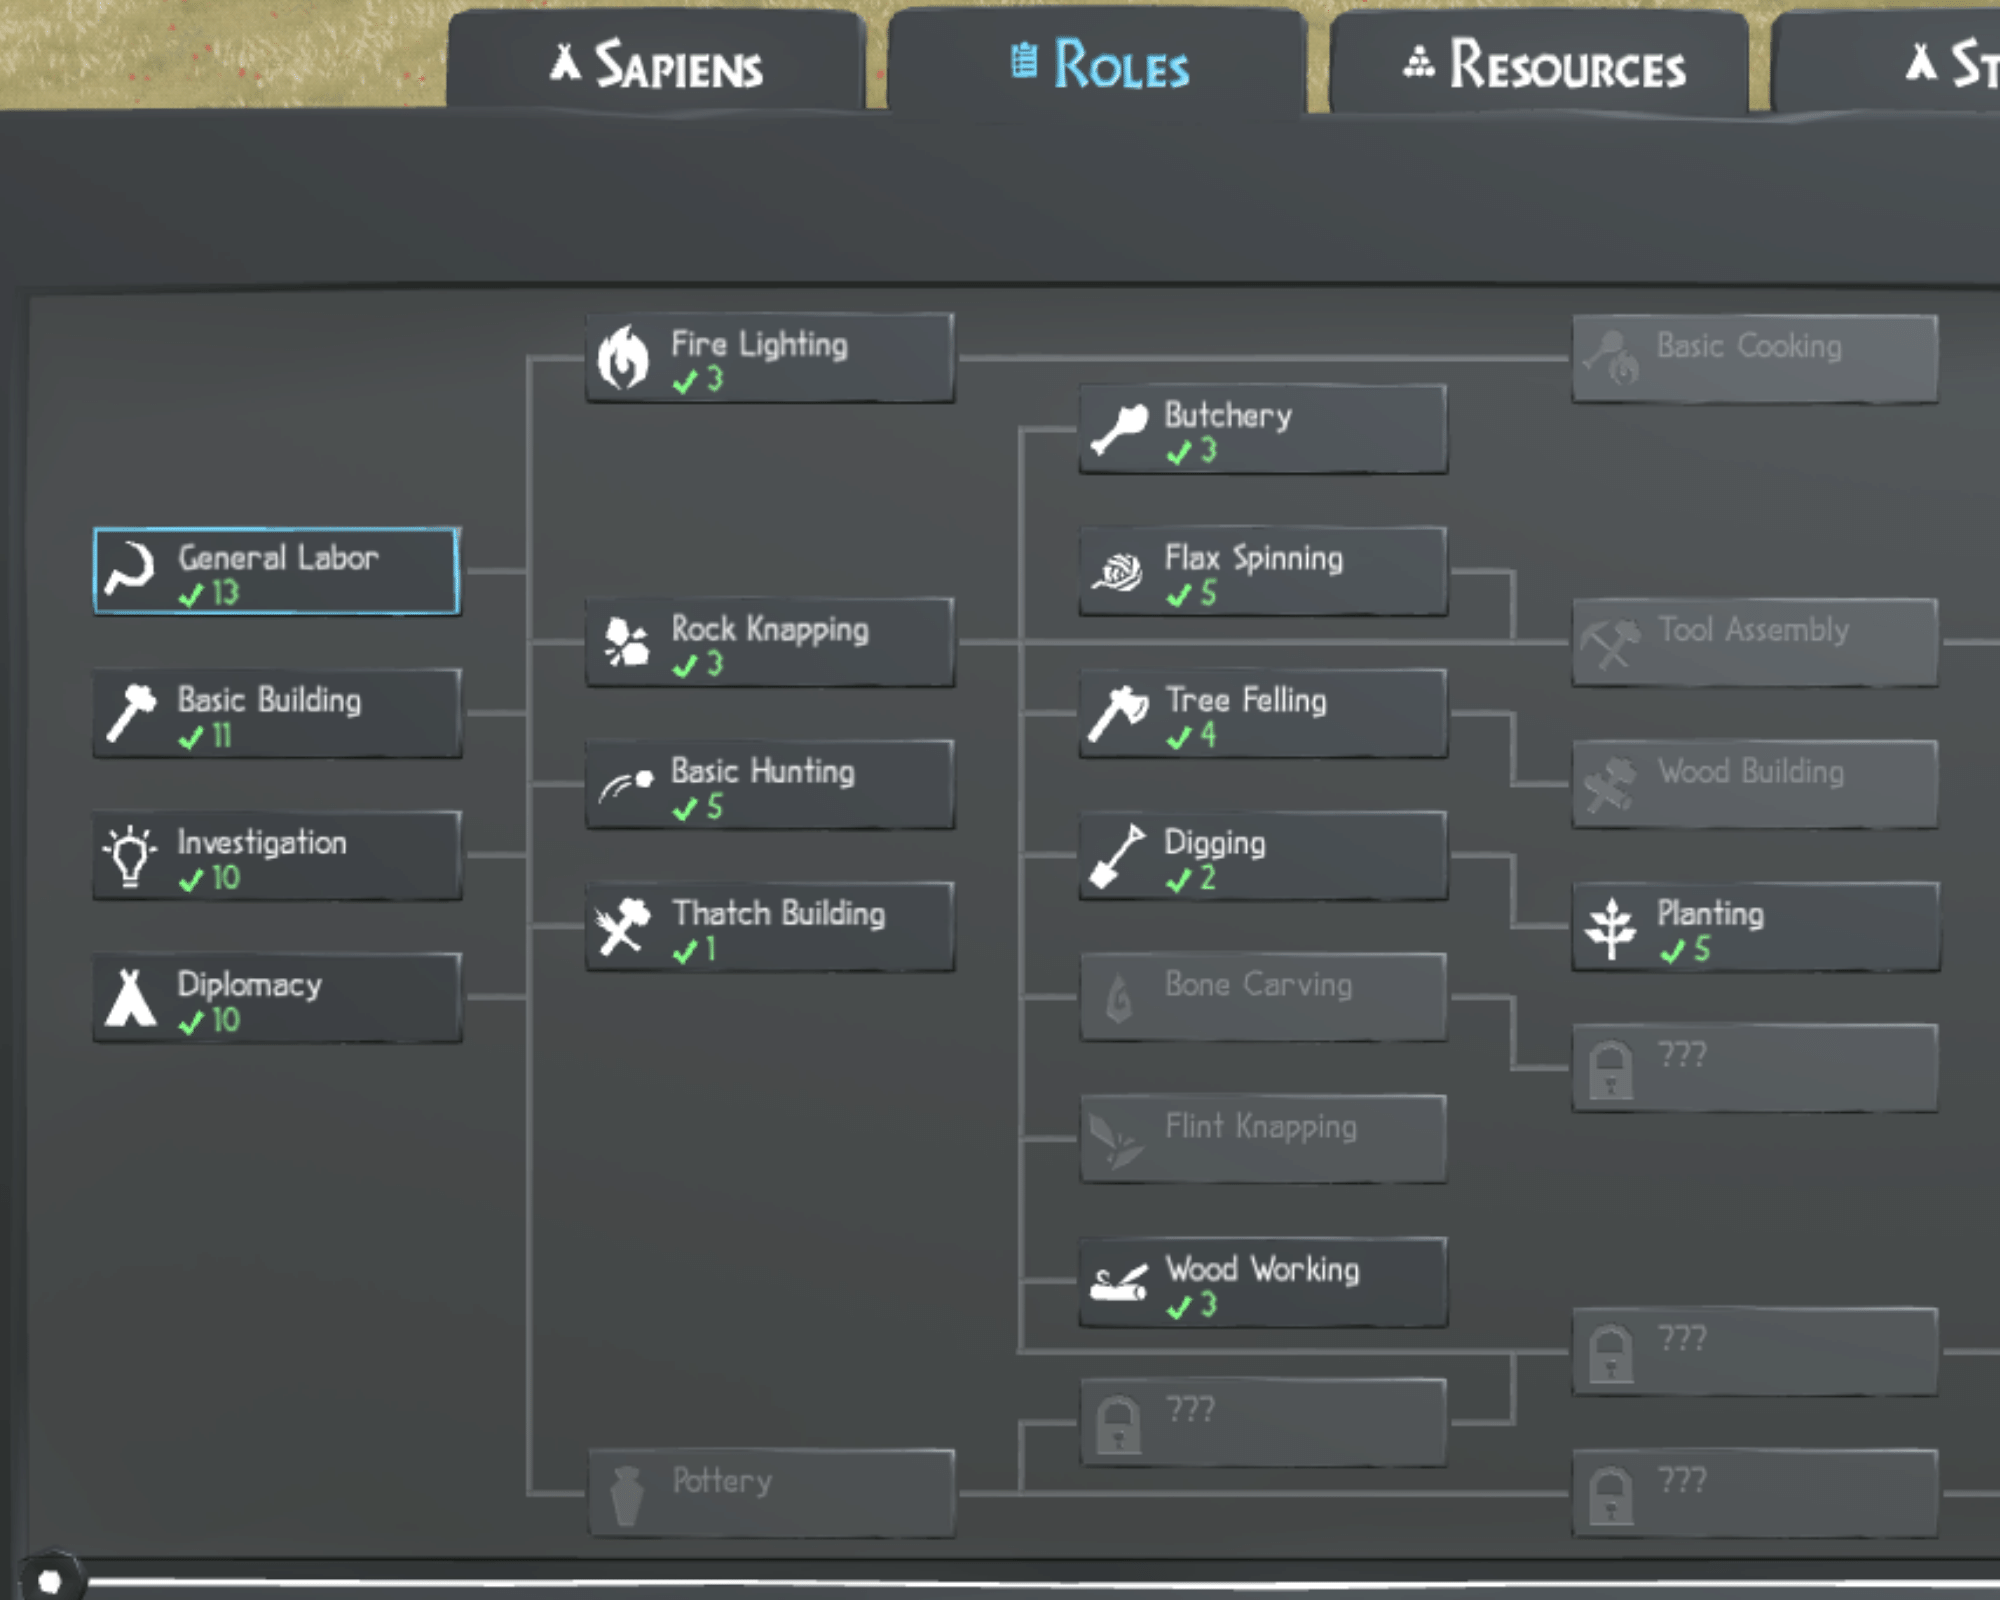Click the greyed Pottery vase icon
Image resolution: width=2000 pixels, height=1600 pixels.
pyautogui.click(x=626, y=1496)
